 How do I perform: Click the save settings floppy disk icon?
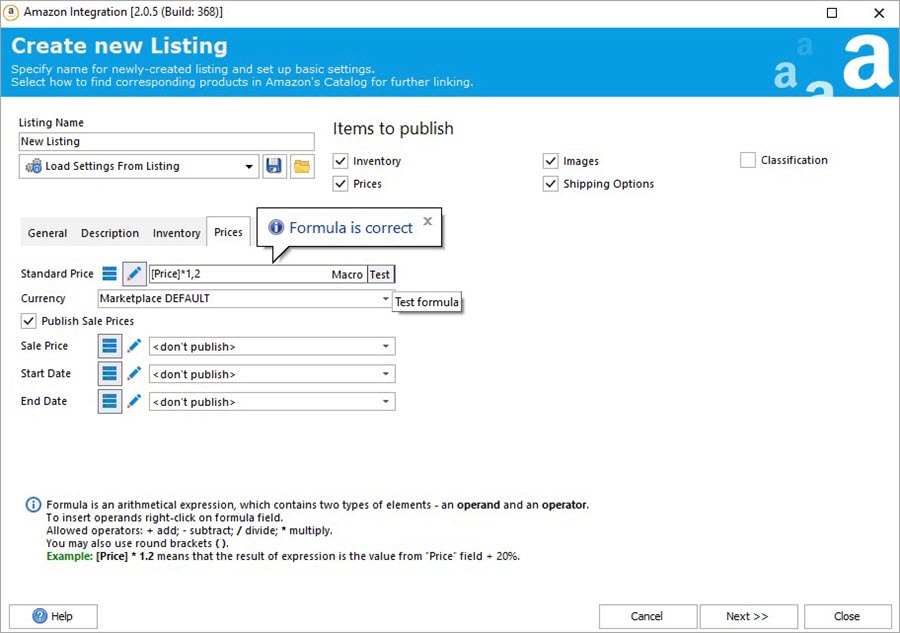(x=275, y=166)
